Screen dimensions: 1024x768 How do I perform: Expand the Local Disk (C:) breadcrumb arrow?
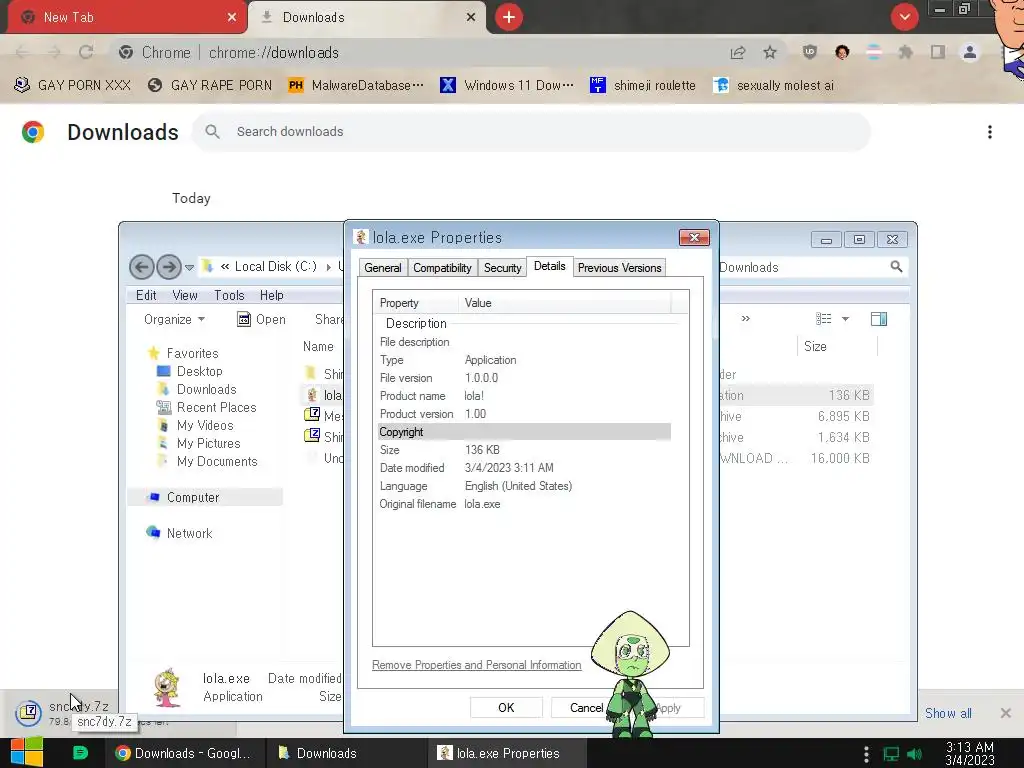pyautogui.click(x=328, y=266)
